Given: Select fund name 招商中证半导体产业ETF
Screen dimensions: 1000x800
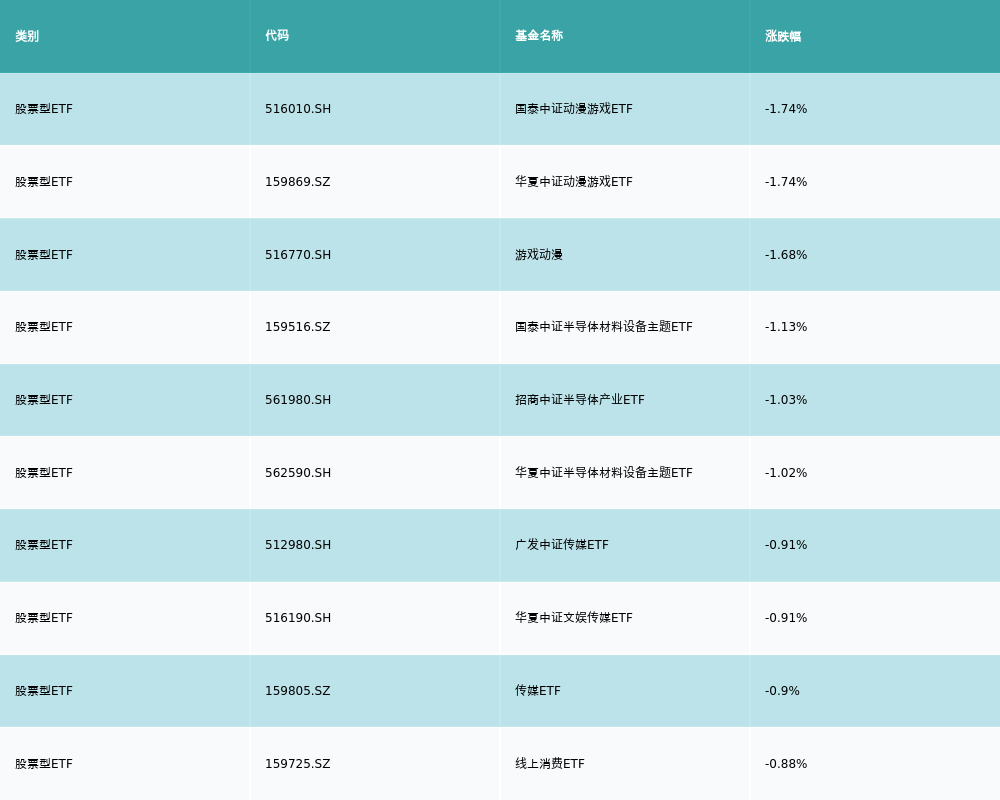Looking at the screenshot, I should (x=580, y=400).
